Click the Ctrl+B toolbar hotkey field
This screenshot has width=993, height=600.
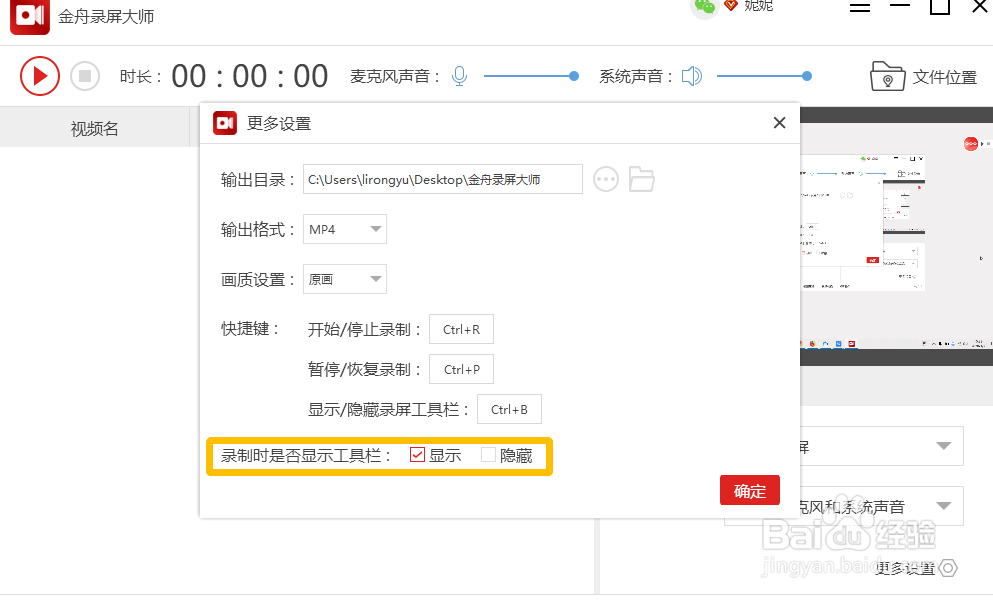[x=509, y=409]
